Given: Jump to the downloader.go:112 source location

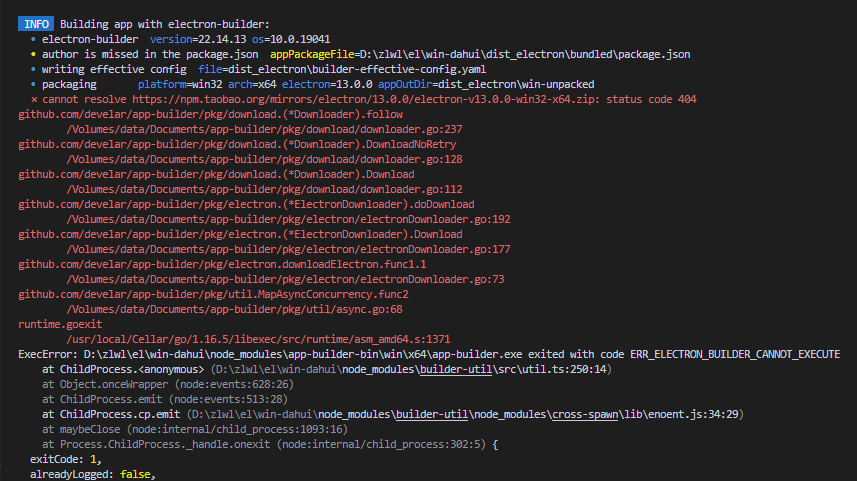Looking at the screenshot, I should 264,189.
